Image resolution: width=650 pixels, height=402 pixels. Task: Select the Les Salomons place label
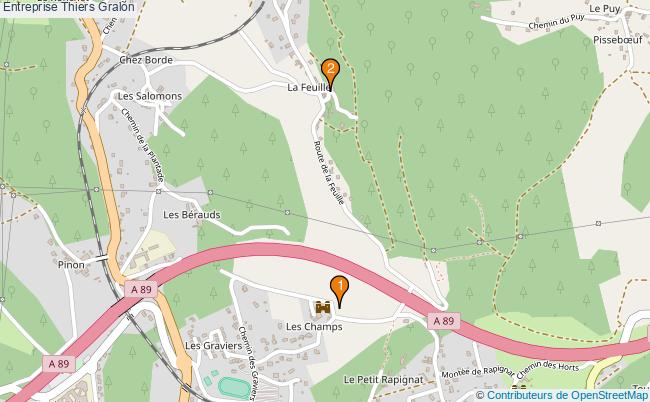pyautogui.click(x=150, y=96)
